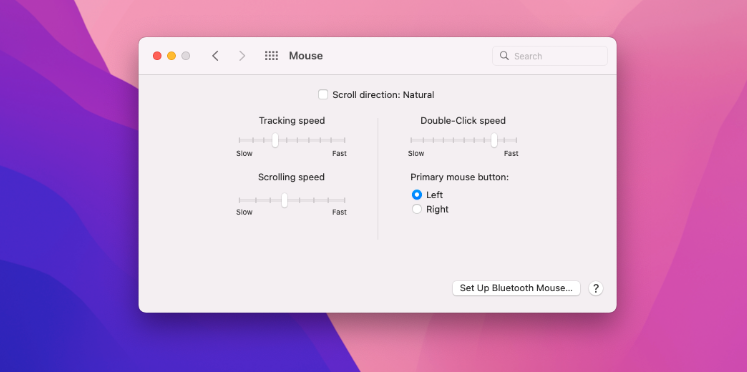Click Set Up Bluetooth Mouse… button
This screenshot has width=747, height=372.
(516, 288)
